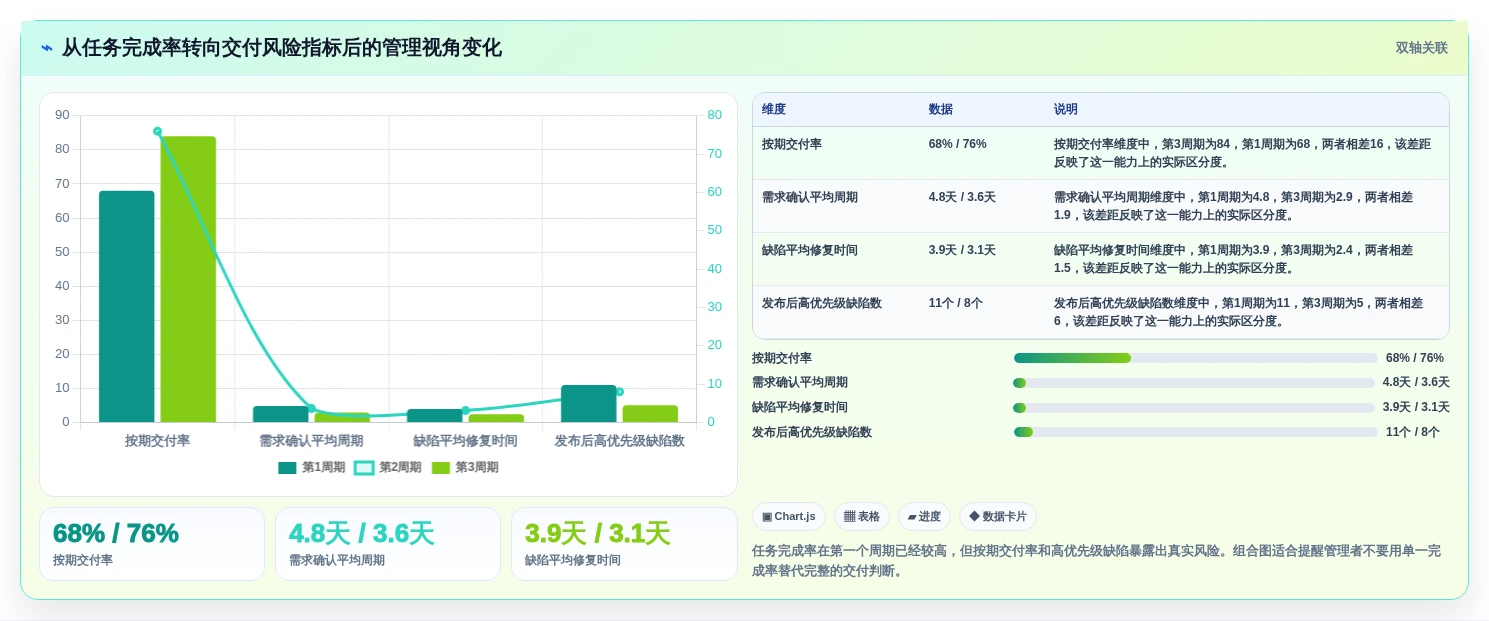Toggle the 第1周期 legend entry
Image resolution: width=1489 pixels, height=621 pixels.
point(312,467)
